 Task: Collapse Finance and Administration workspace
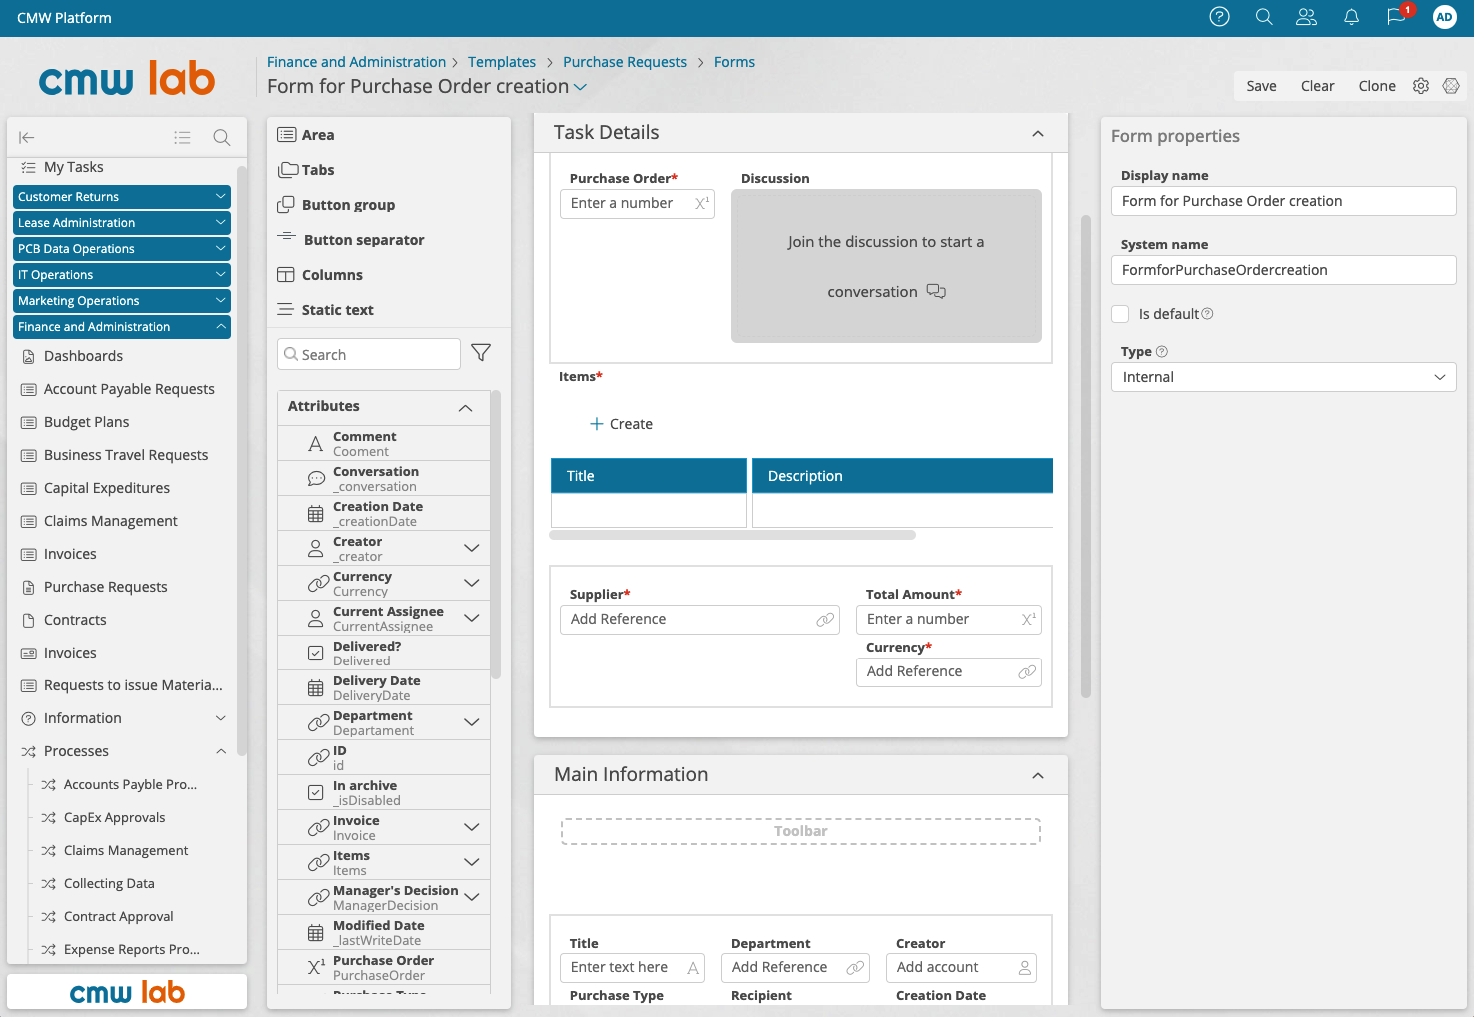(x=122, y=327)
